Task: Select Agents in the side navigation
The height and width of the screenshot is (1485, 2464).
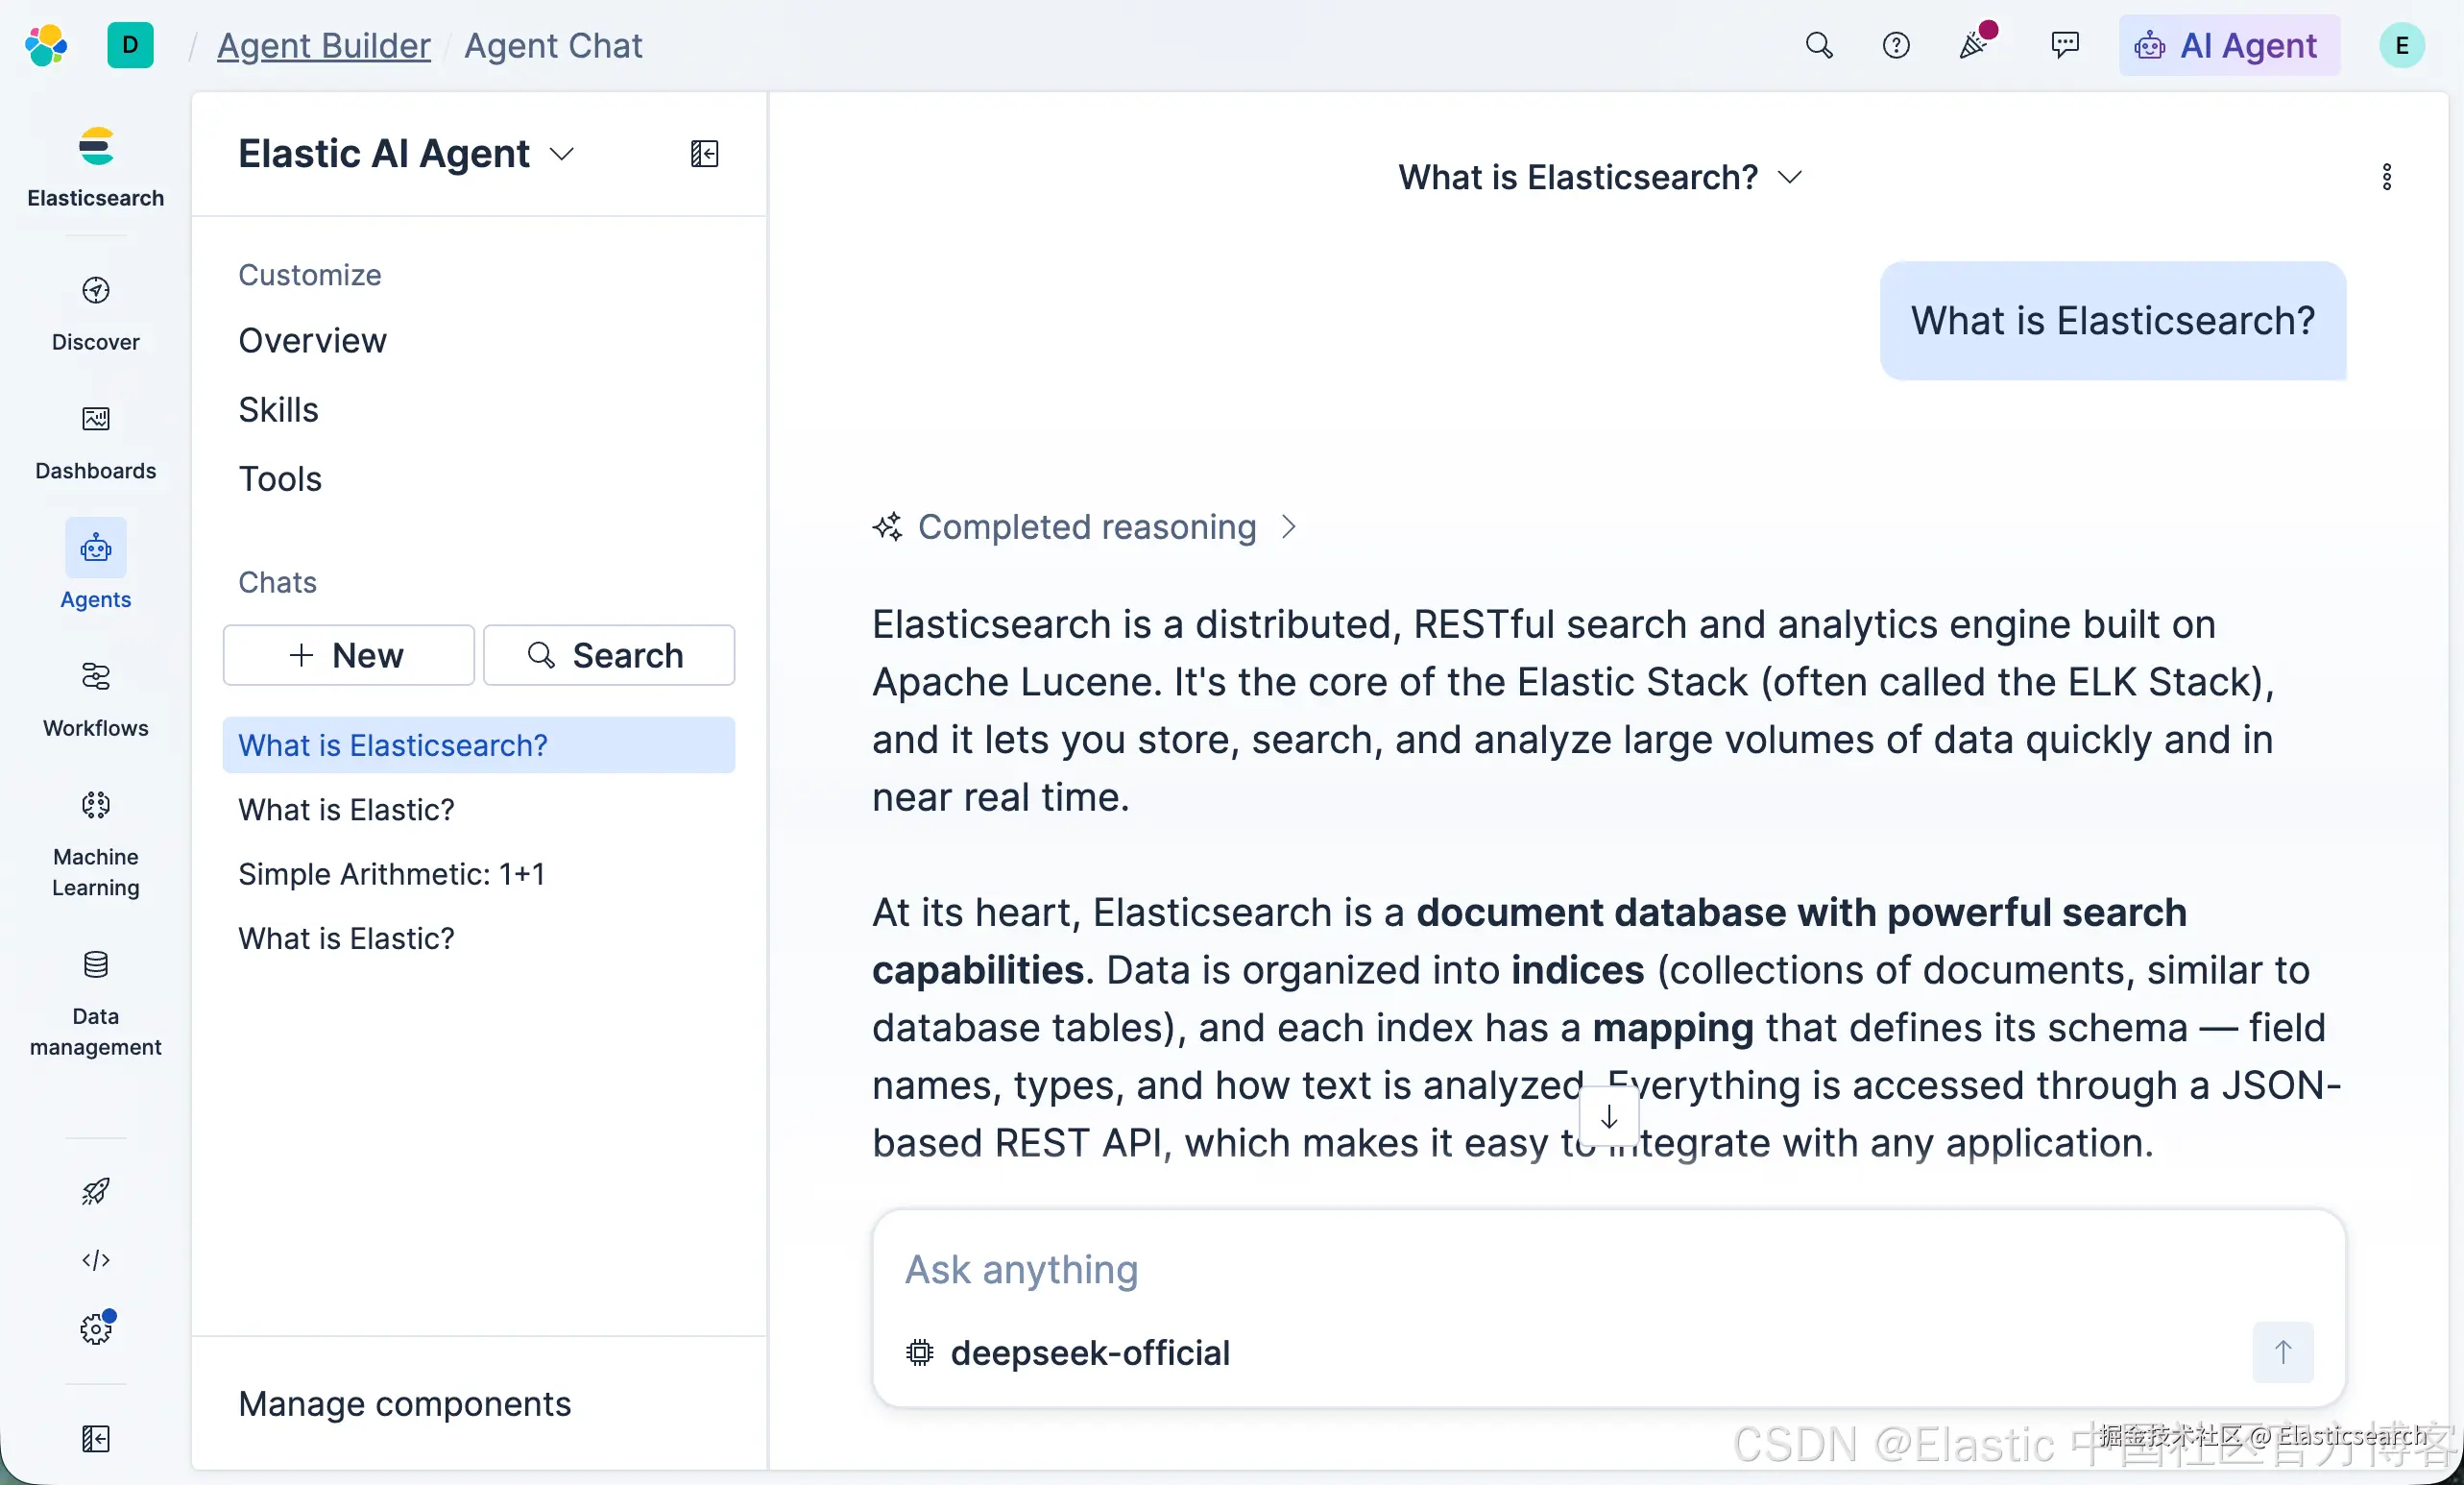Action: 96,565
